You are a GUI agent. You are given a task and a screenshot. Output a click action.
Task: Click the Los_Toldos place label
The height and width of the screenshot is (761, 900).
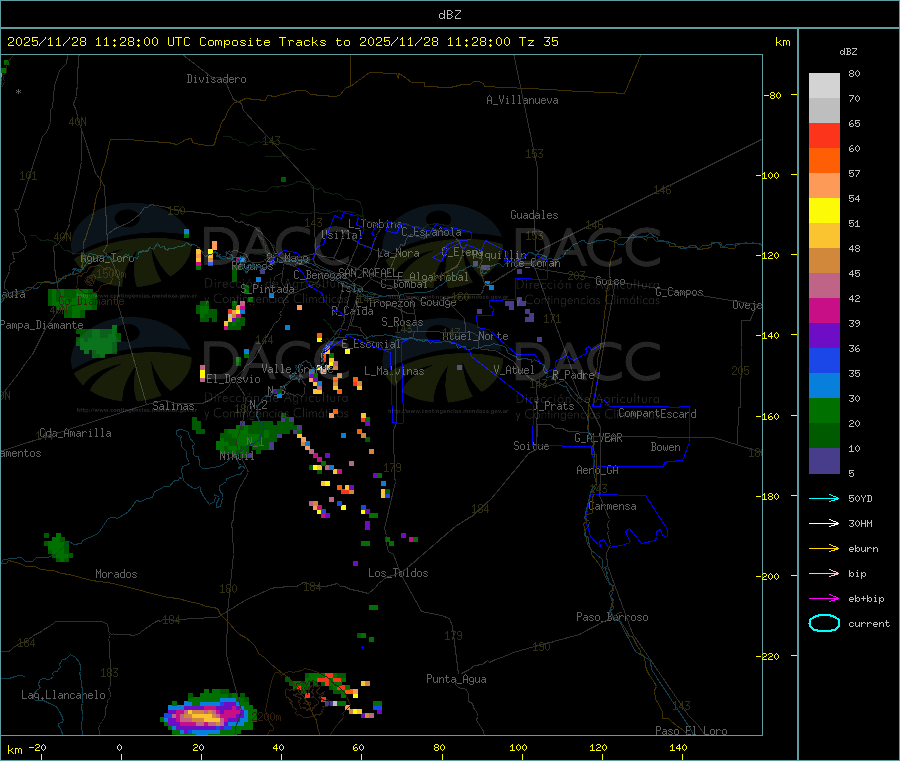coord(398,573)
